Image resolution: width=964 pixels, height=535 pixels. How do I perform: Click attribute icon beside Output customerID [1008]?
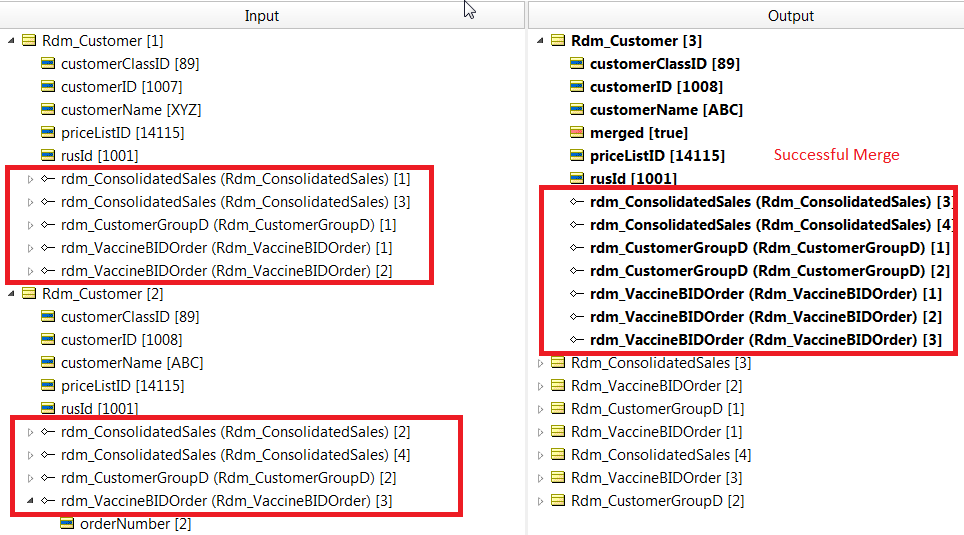tap(577, 86)
